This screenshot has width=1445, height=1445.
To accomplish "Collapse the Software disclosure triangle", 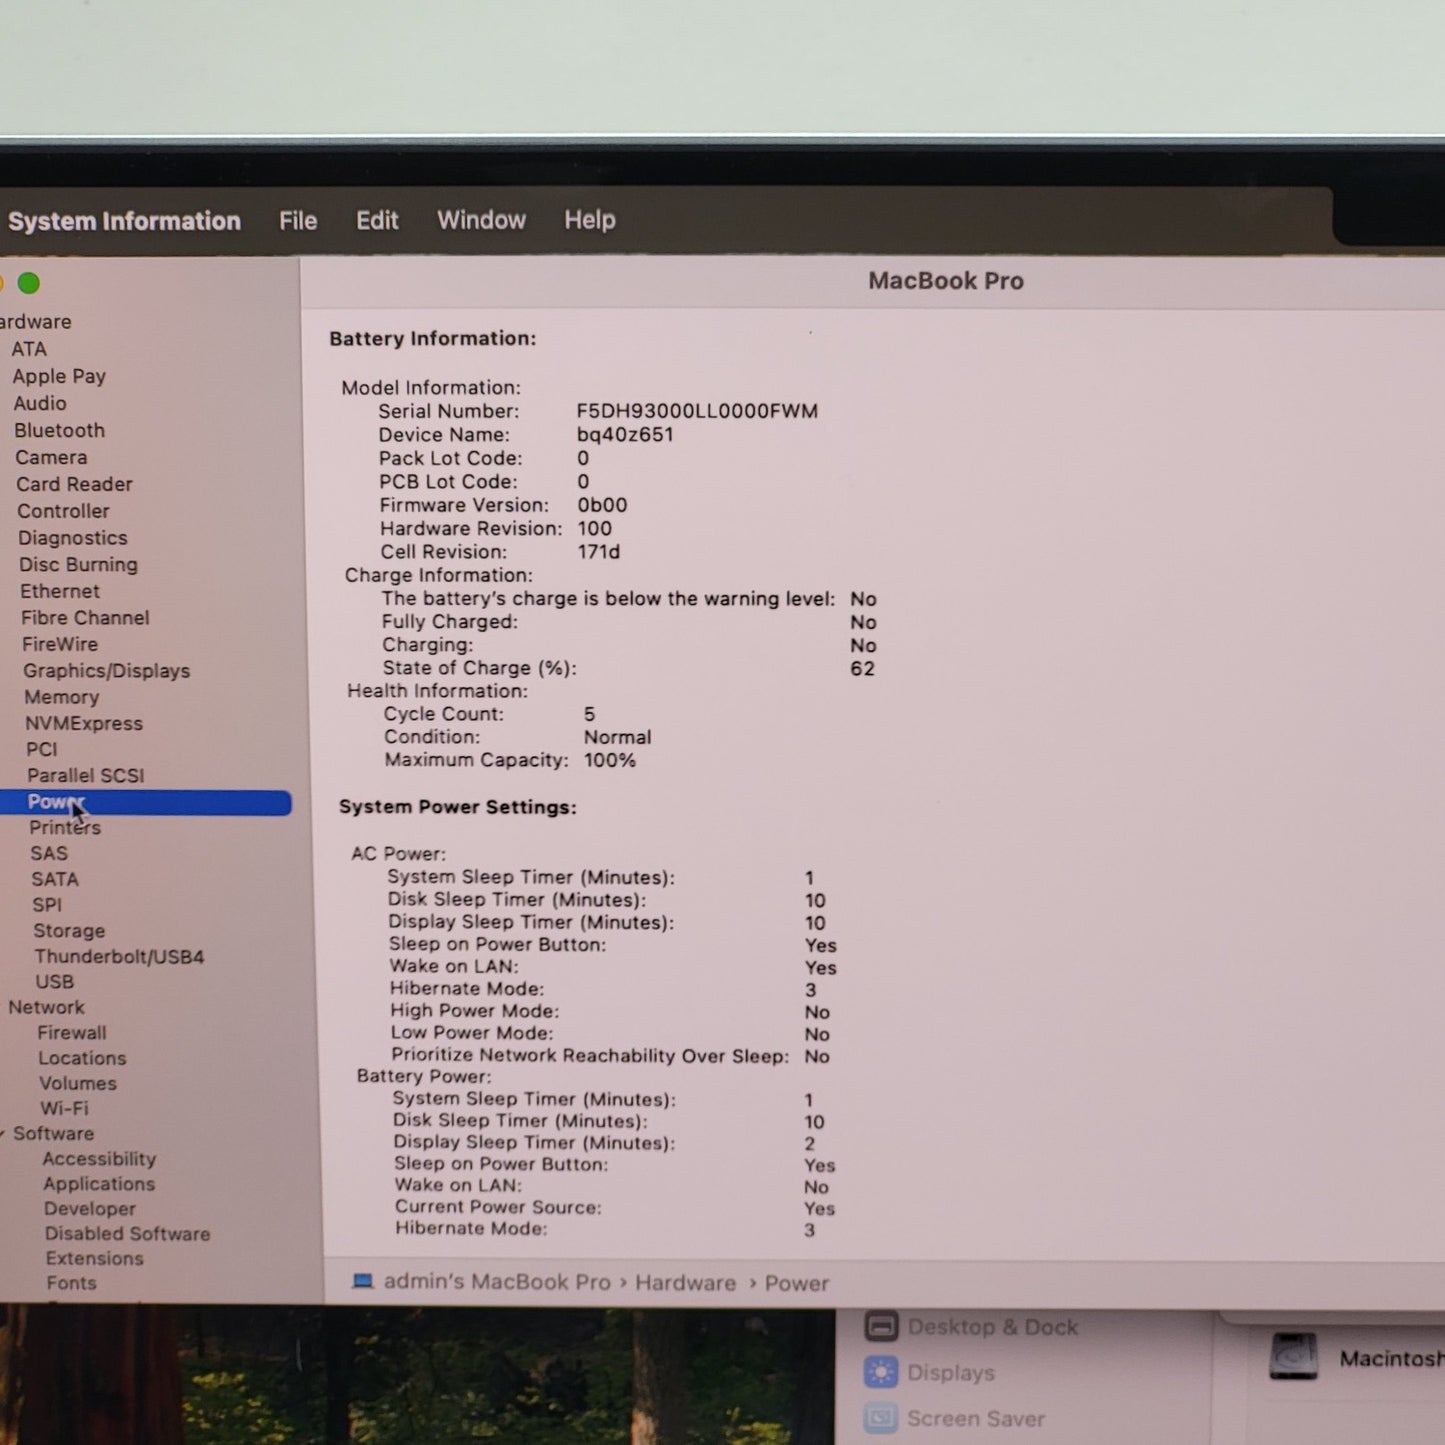I will [3, 1134].
